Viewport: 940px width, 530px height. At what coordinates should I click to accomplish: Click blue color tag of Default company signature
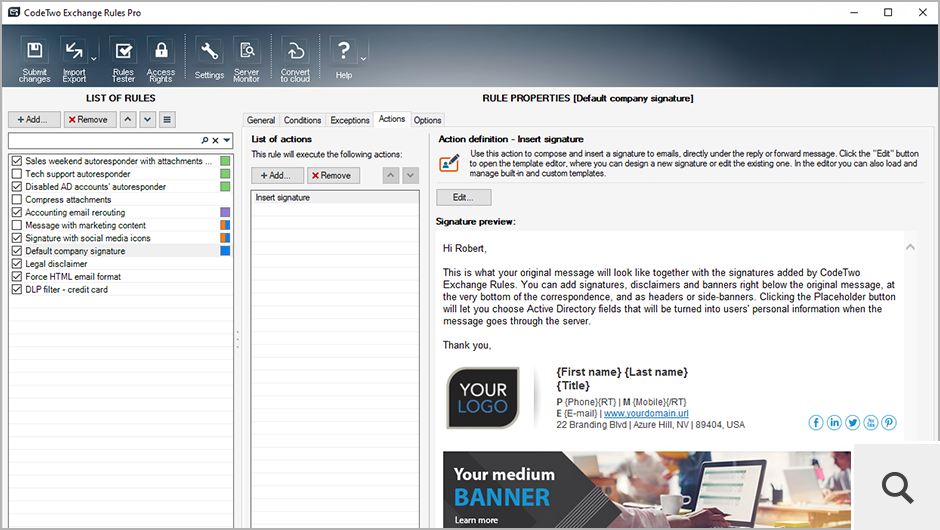(x=225, y=251)
